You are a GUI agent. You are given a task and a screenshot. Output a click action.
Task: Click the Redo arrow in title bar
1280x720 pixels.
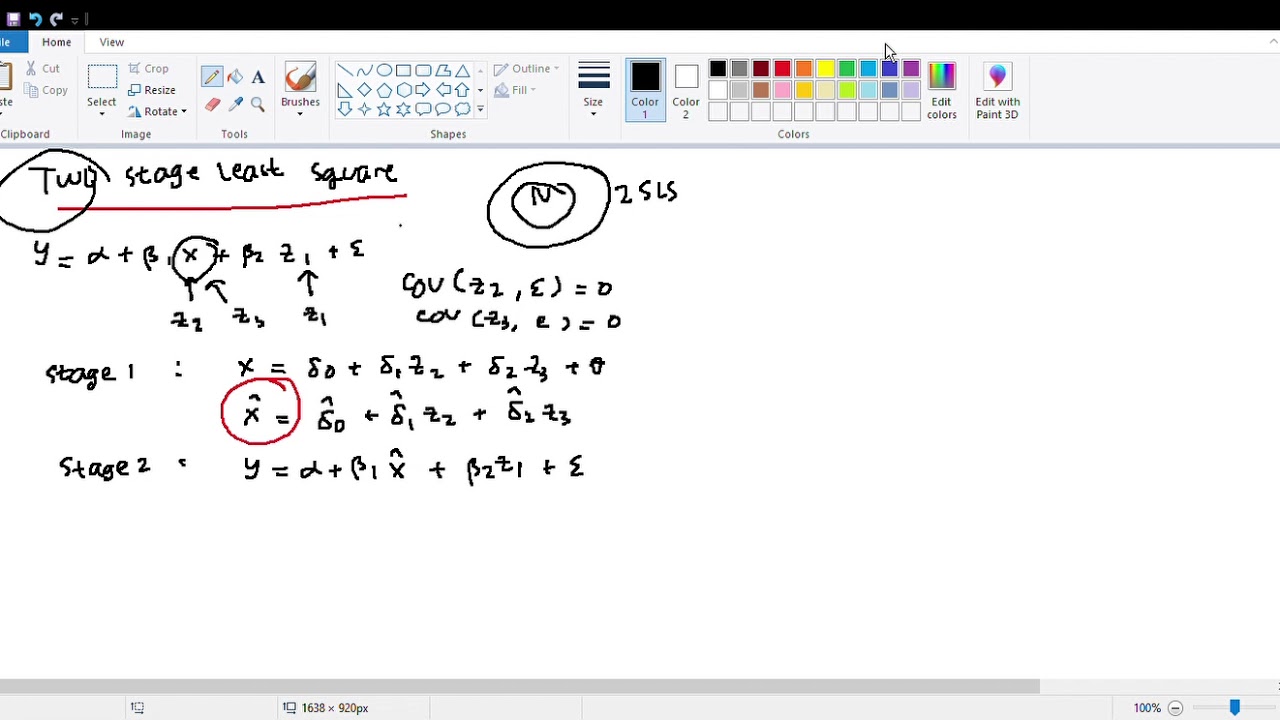pyautogui.click(x=56, y=19)
